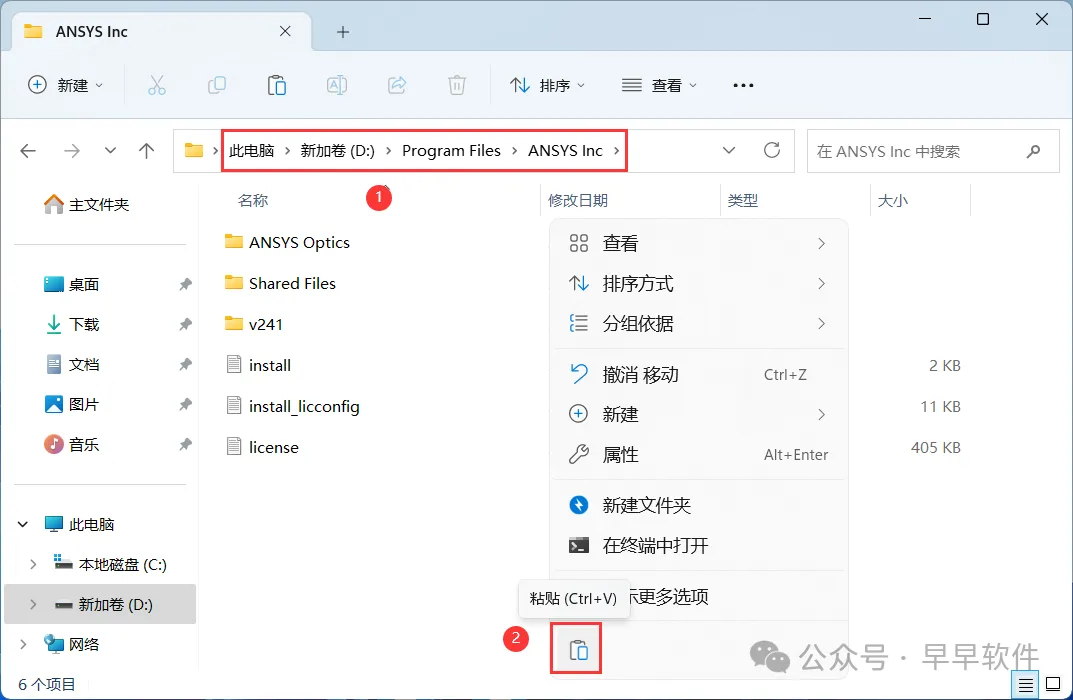This screenshot has height=700, width=1073.
Task: Click the Rename icon in toolbar
Action: 337,86
